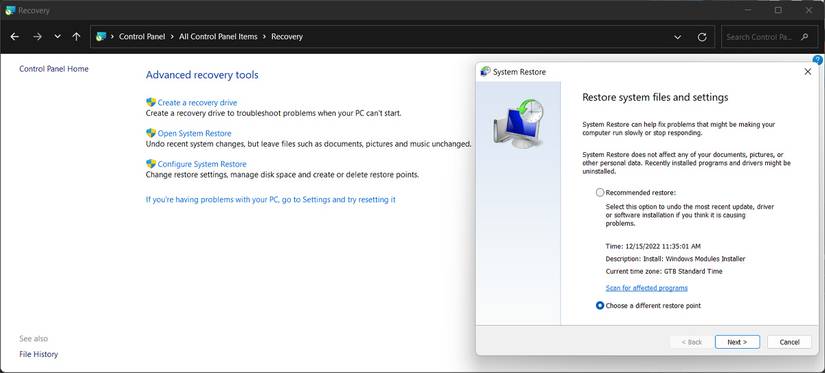Open Scan for affected programs link

tap(647, 288)
